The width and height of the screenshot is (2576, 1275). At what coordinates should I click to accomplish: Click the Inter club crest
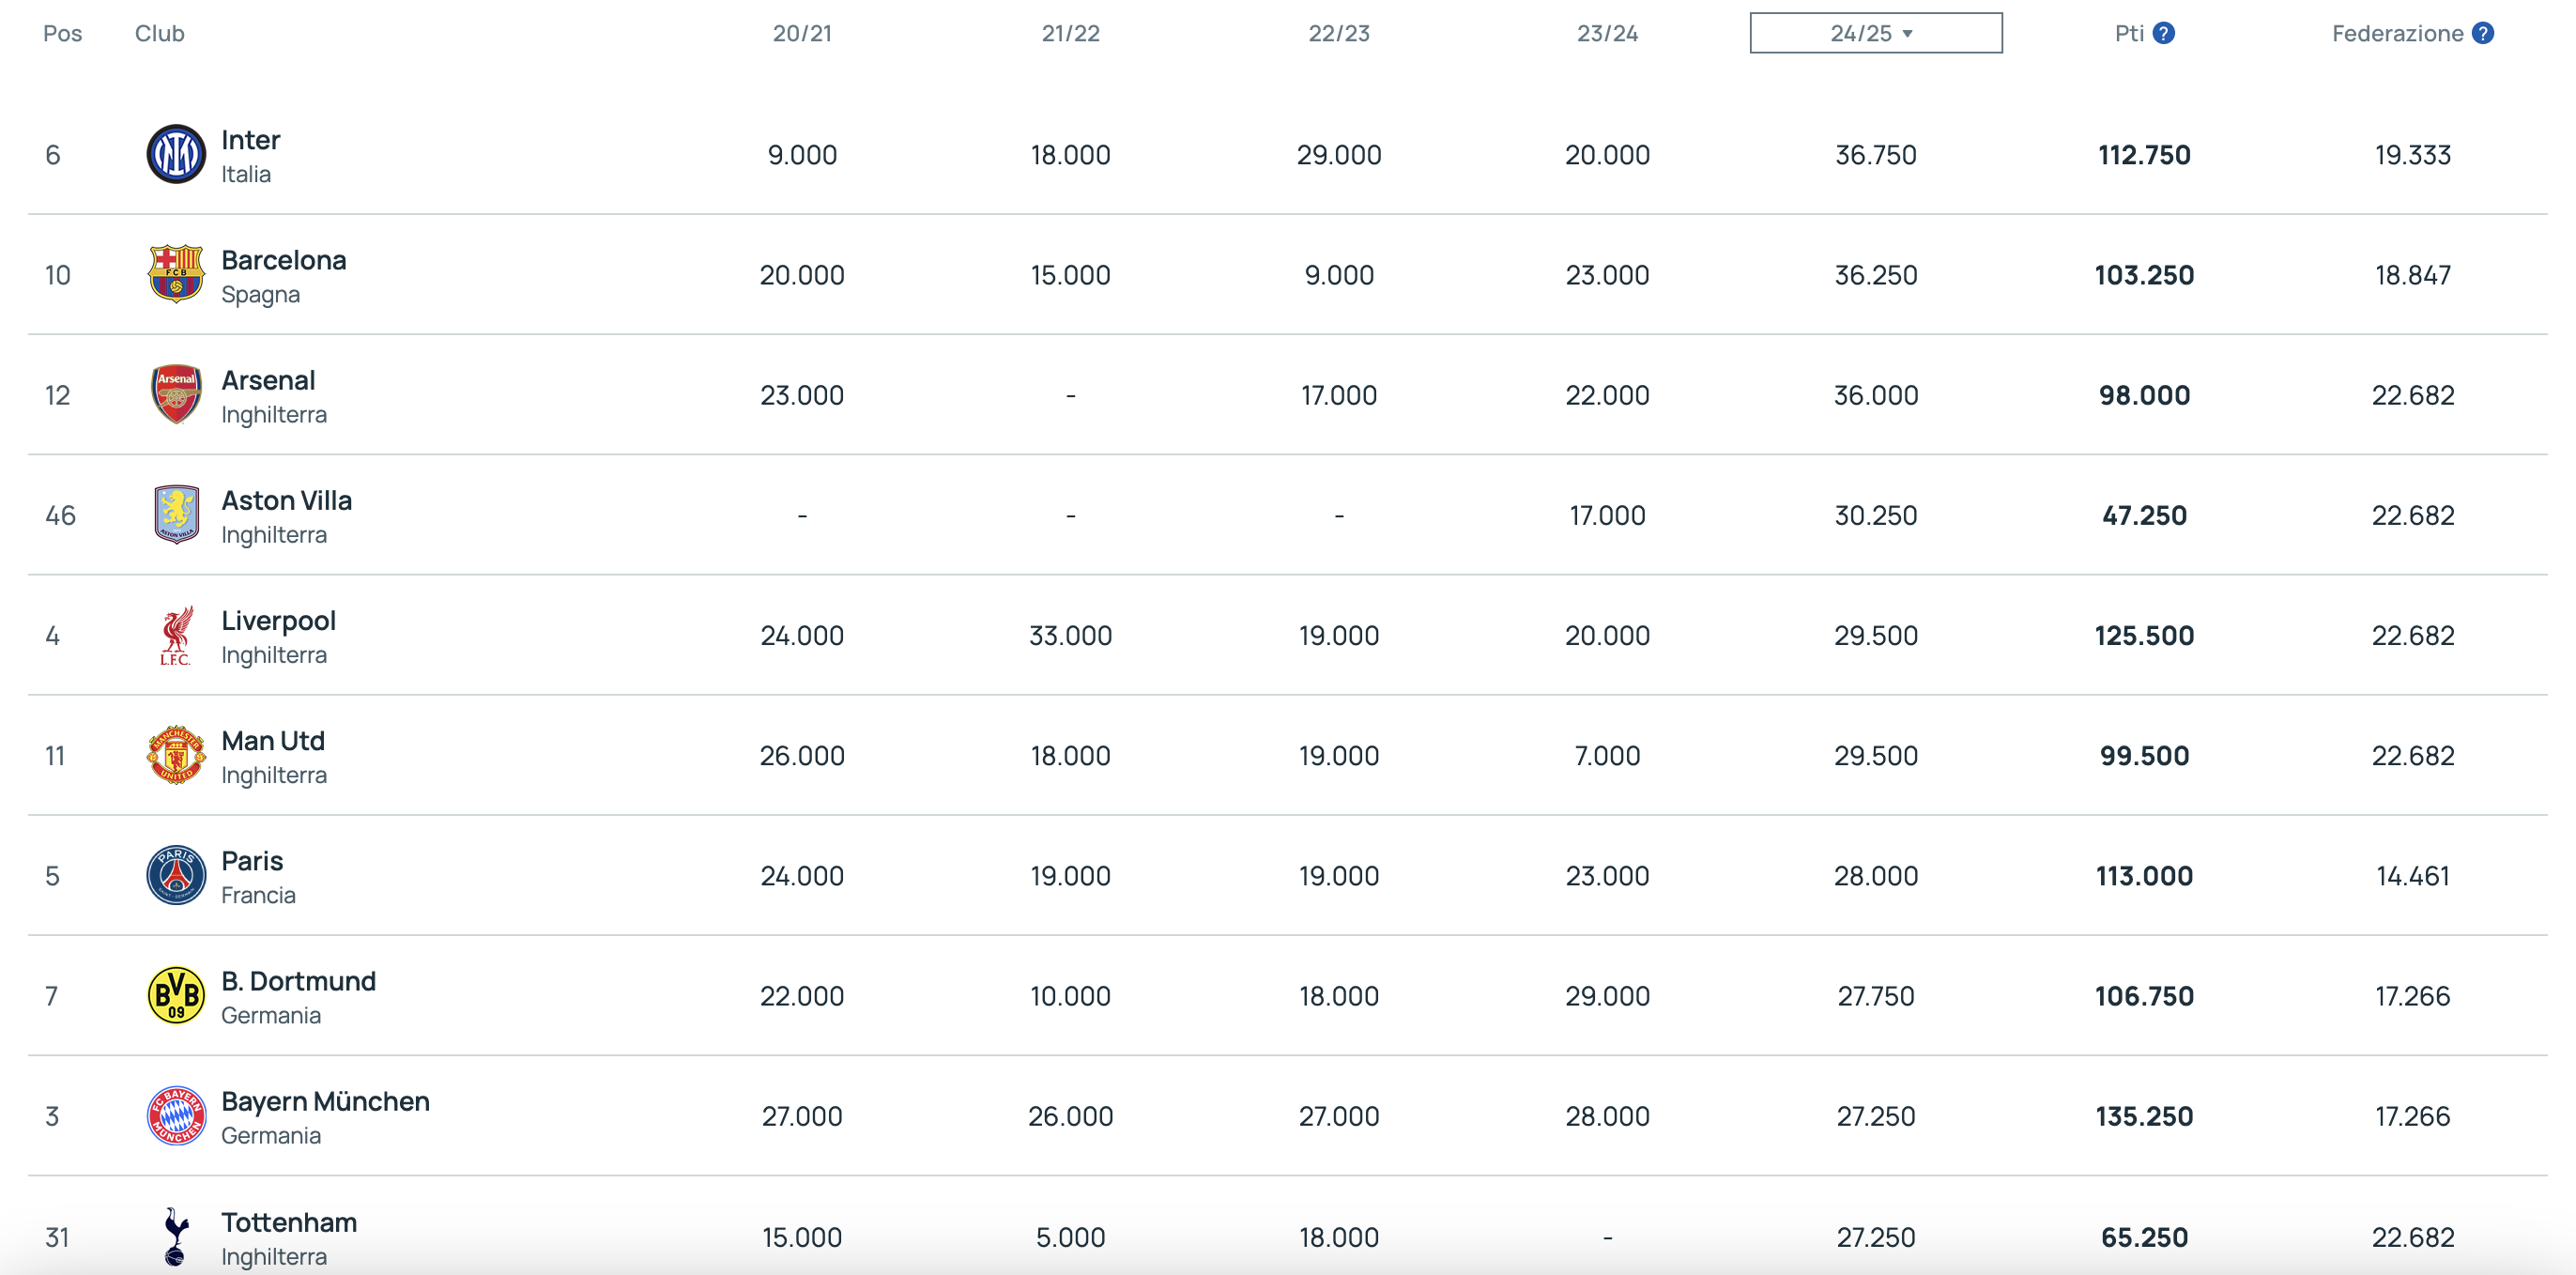(176, 154)
